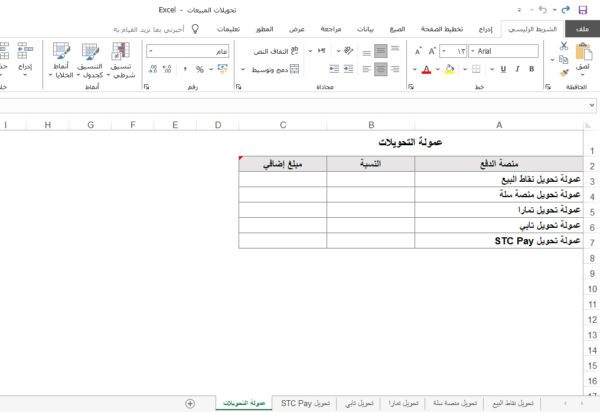Switch to the Developer (المطور) tab
Image resolution: width=600 pixels, height=412 pixels.
(x=264, y=29)
